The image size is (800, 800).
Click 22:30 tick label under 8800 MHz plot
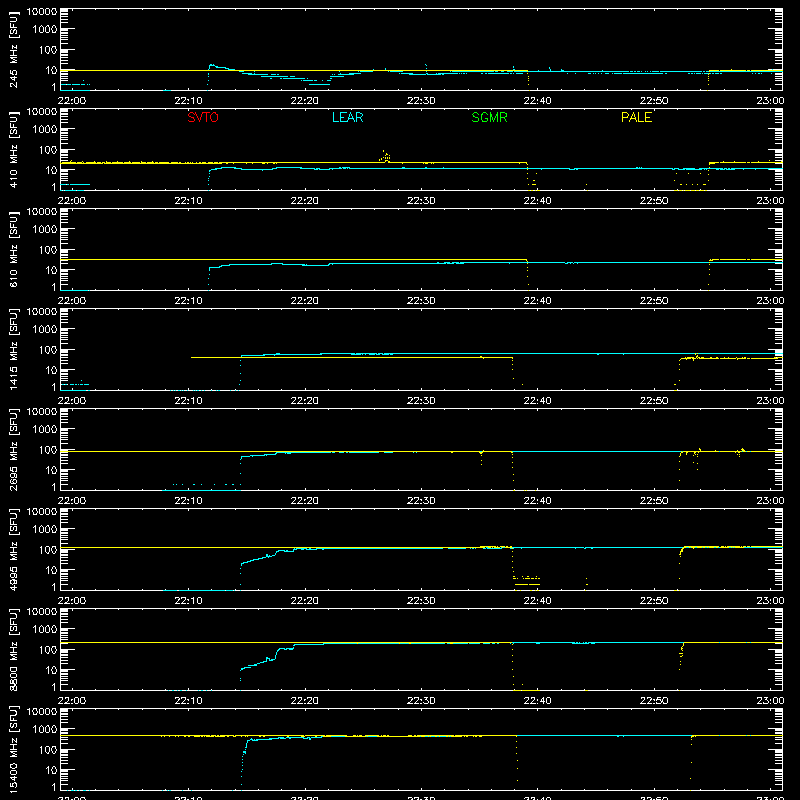pyautogui.click(x=421, y=701)
